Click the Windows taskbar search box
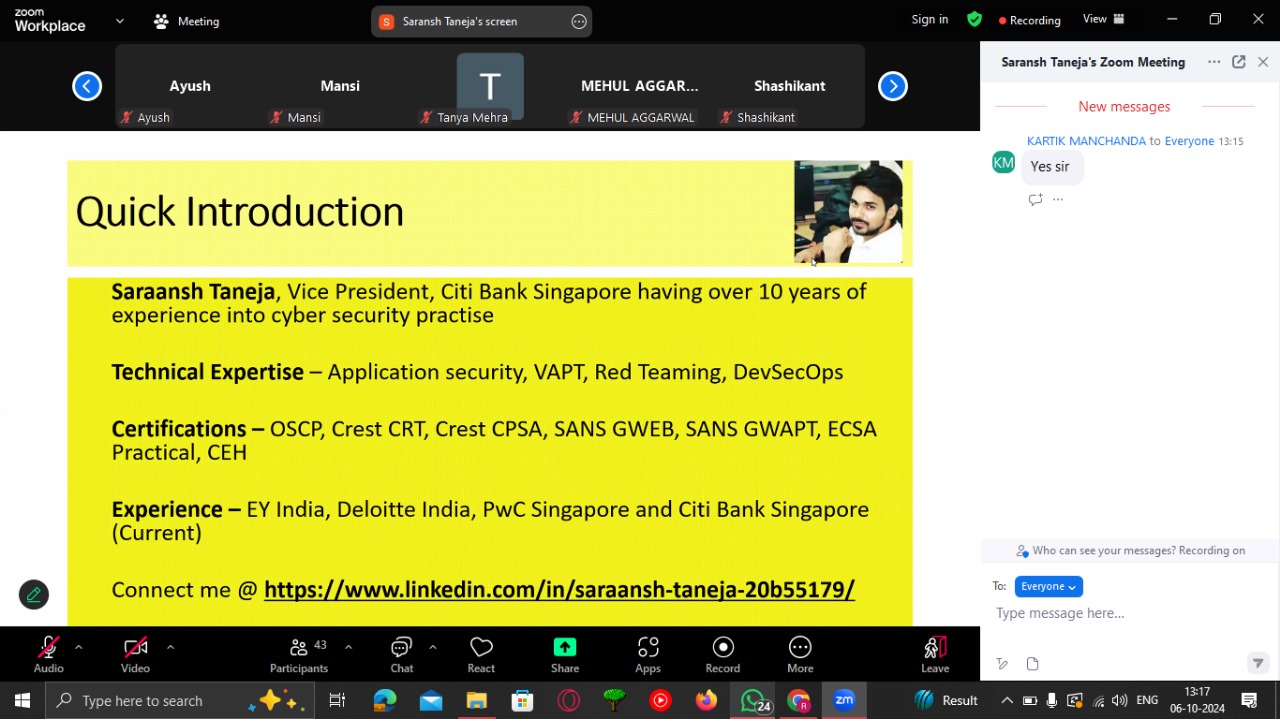The width and height of the screenshot is (1280, 719). tap(180, 700)
